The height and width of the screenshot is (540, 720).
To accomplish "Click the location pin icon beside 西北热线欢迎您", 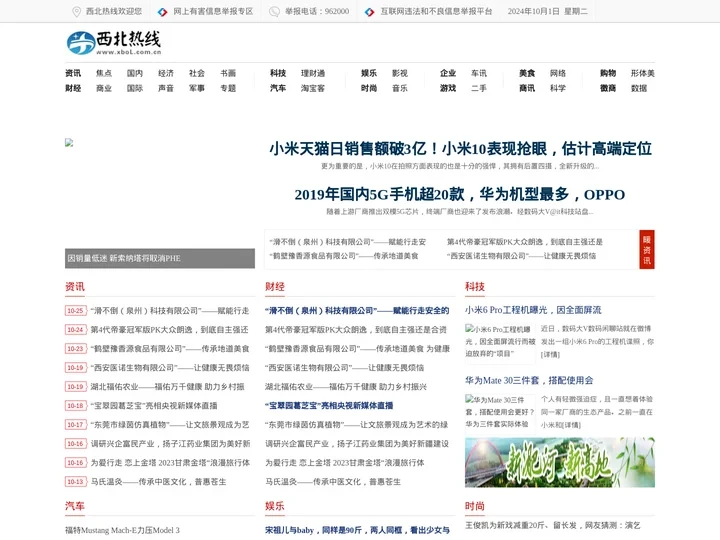I will [x=77, y=11].
